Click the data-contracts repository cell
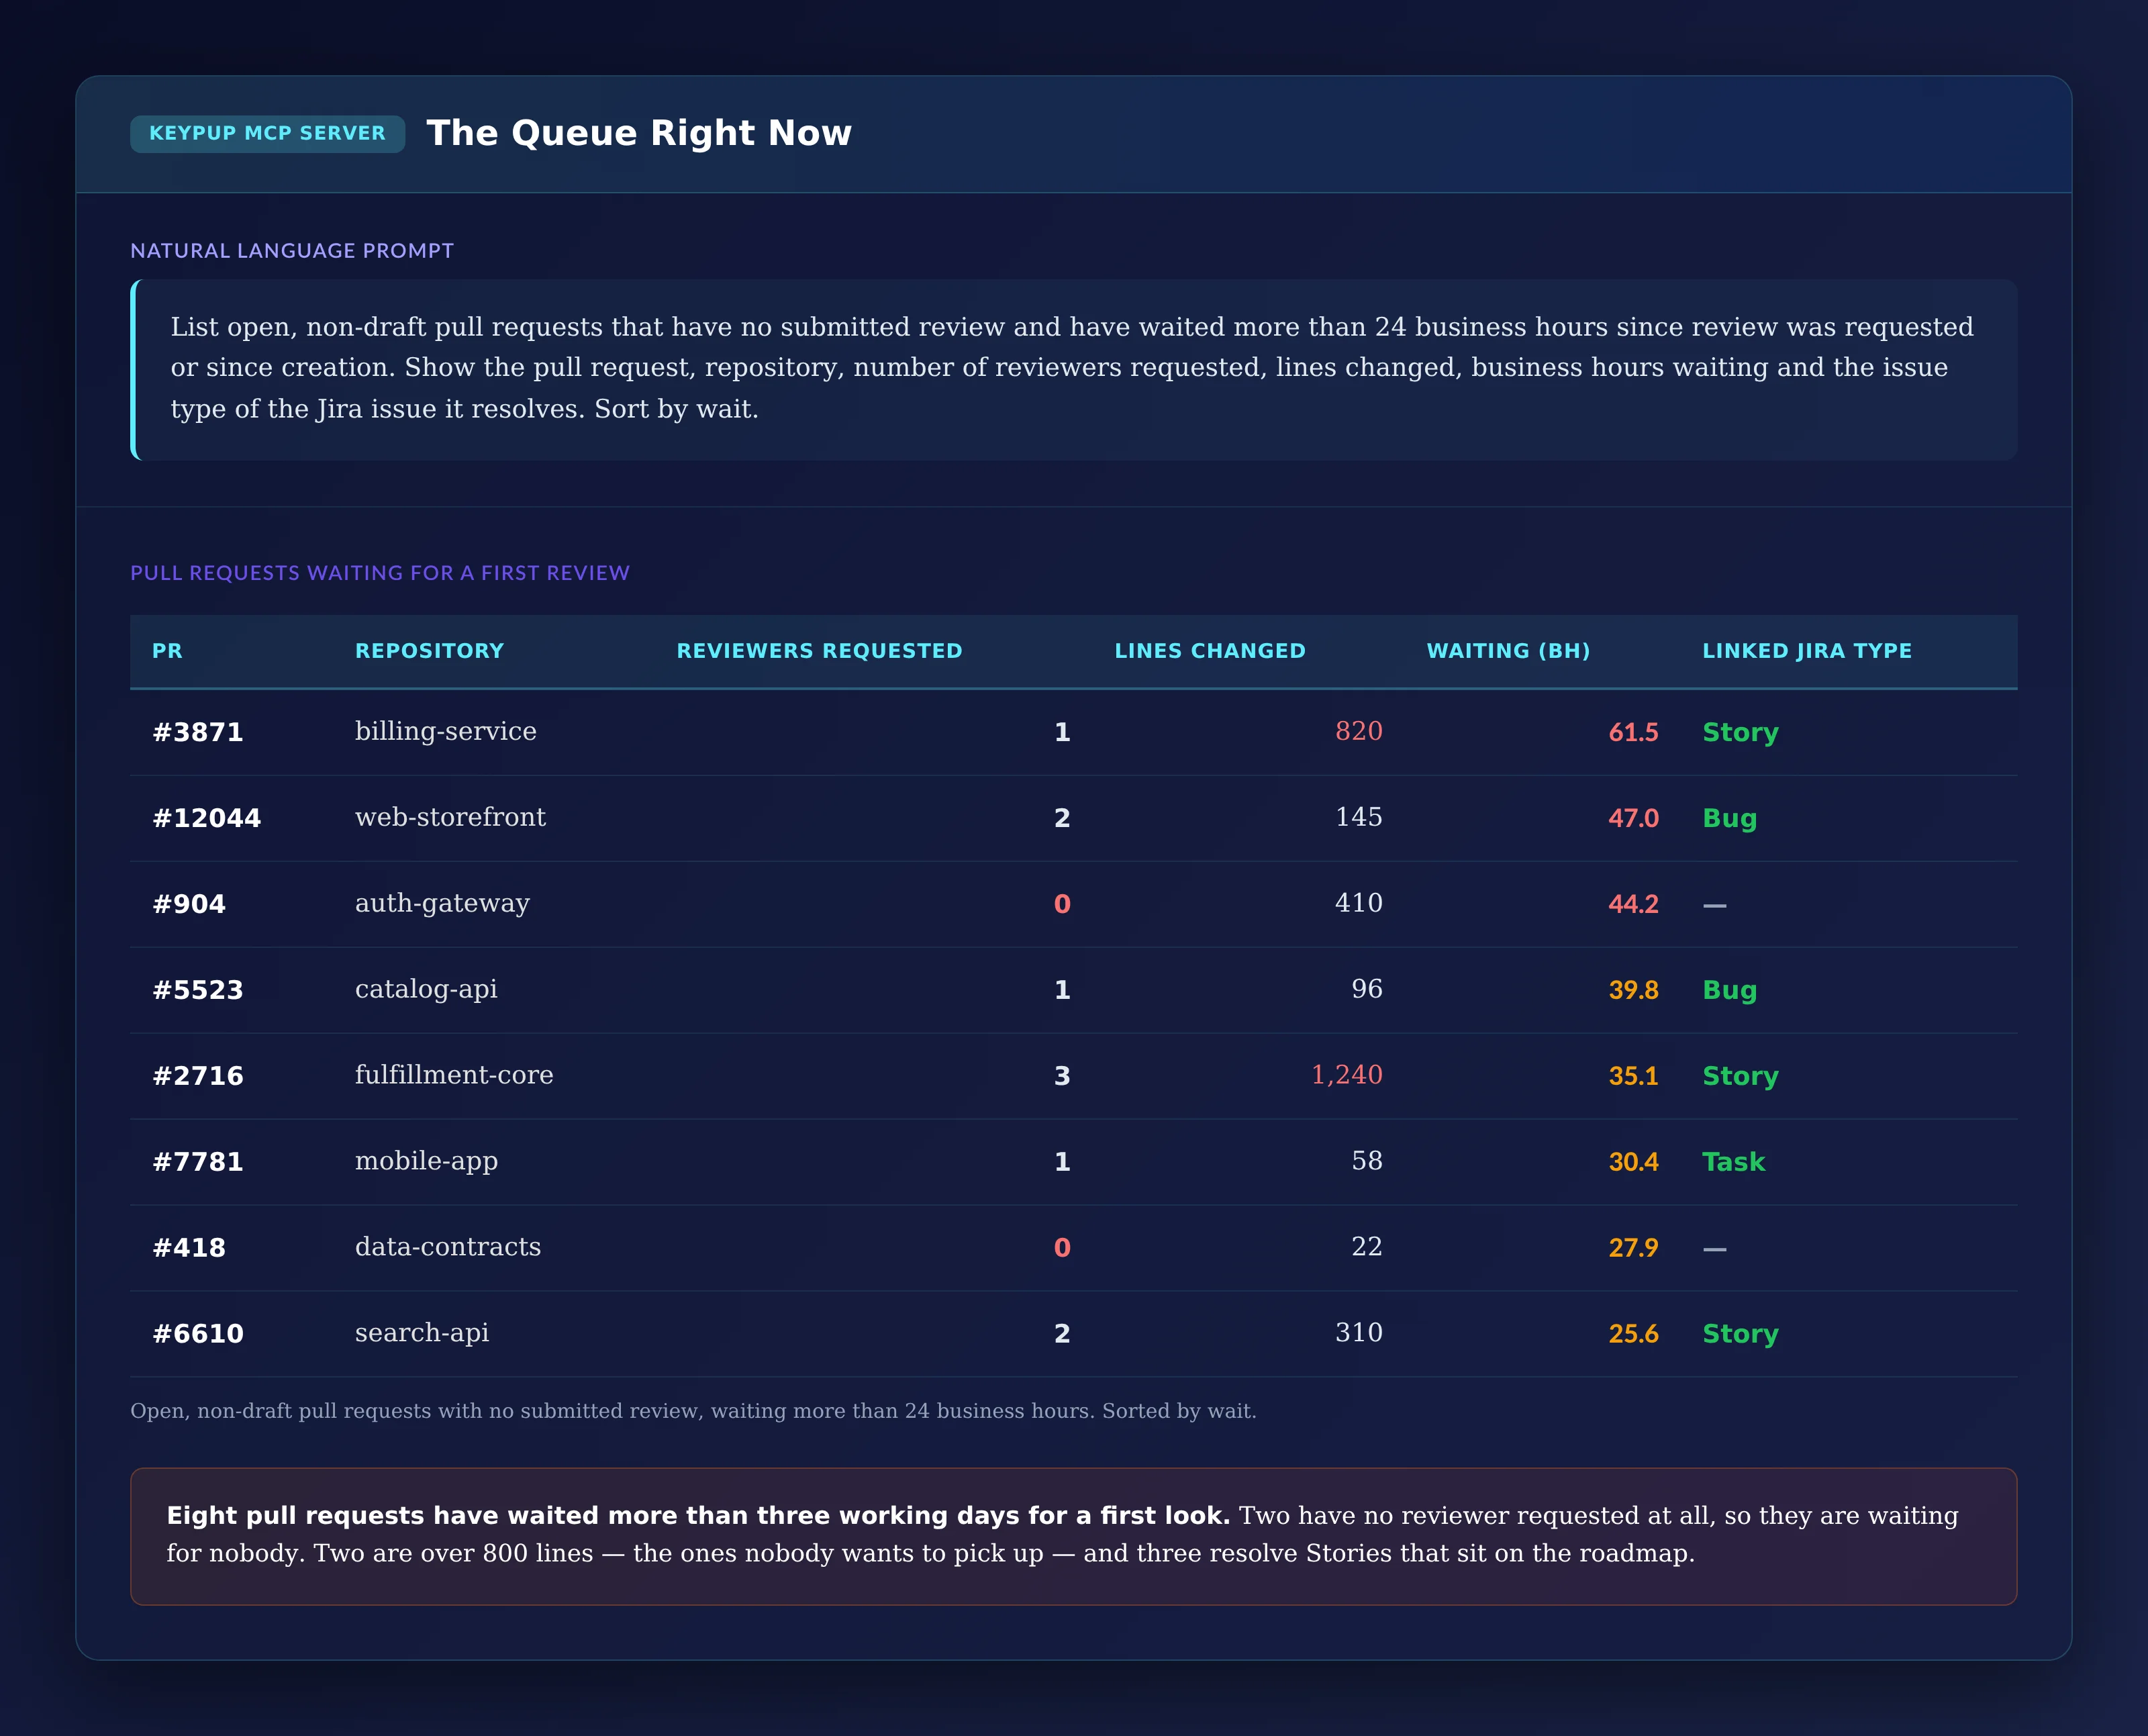The height and width of the screenshot is (1736, 2148). [448, 1247]
